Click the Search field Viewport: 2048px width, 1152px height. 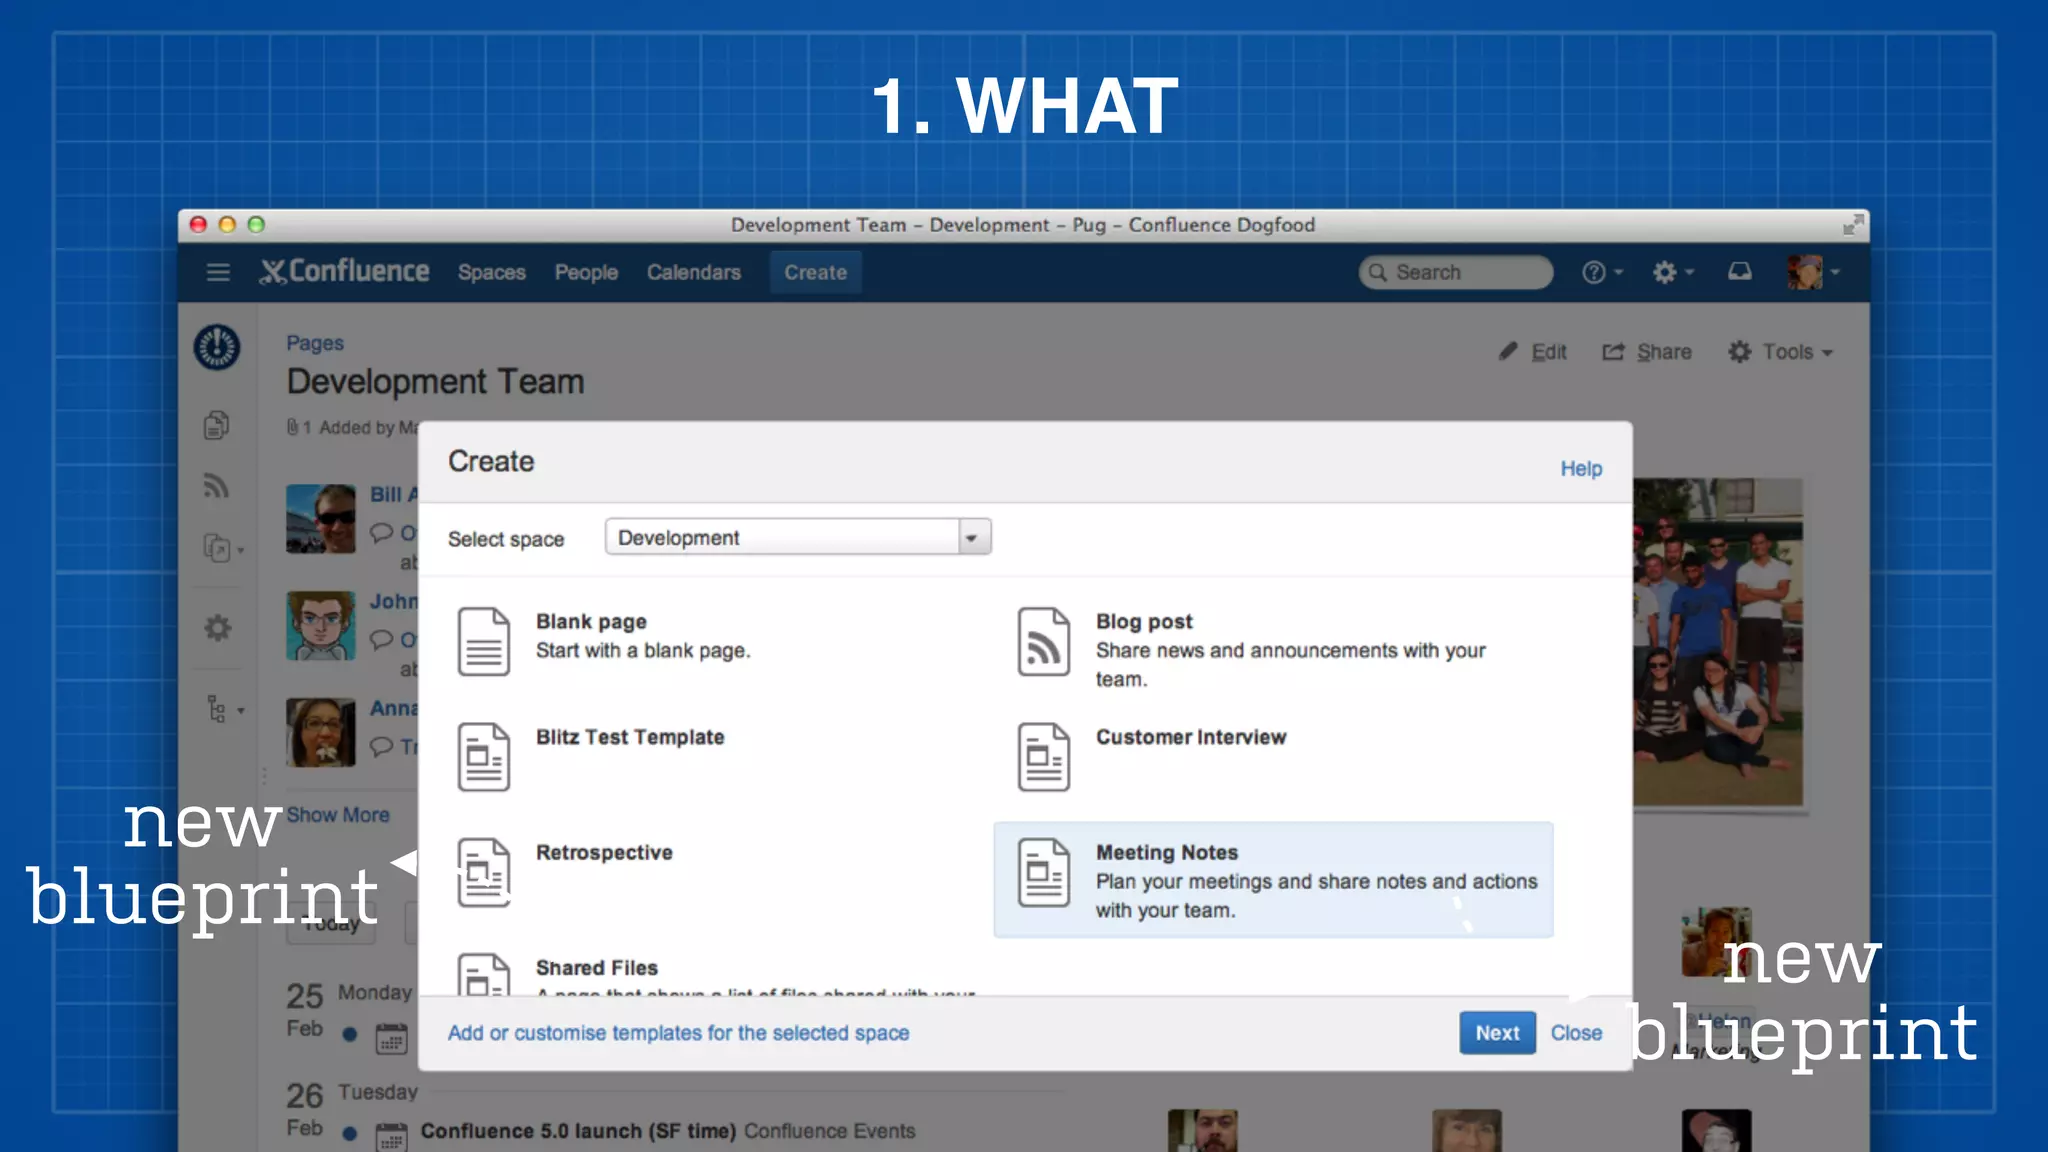(x=1456, y=272)
